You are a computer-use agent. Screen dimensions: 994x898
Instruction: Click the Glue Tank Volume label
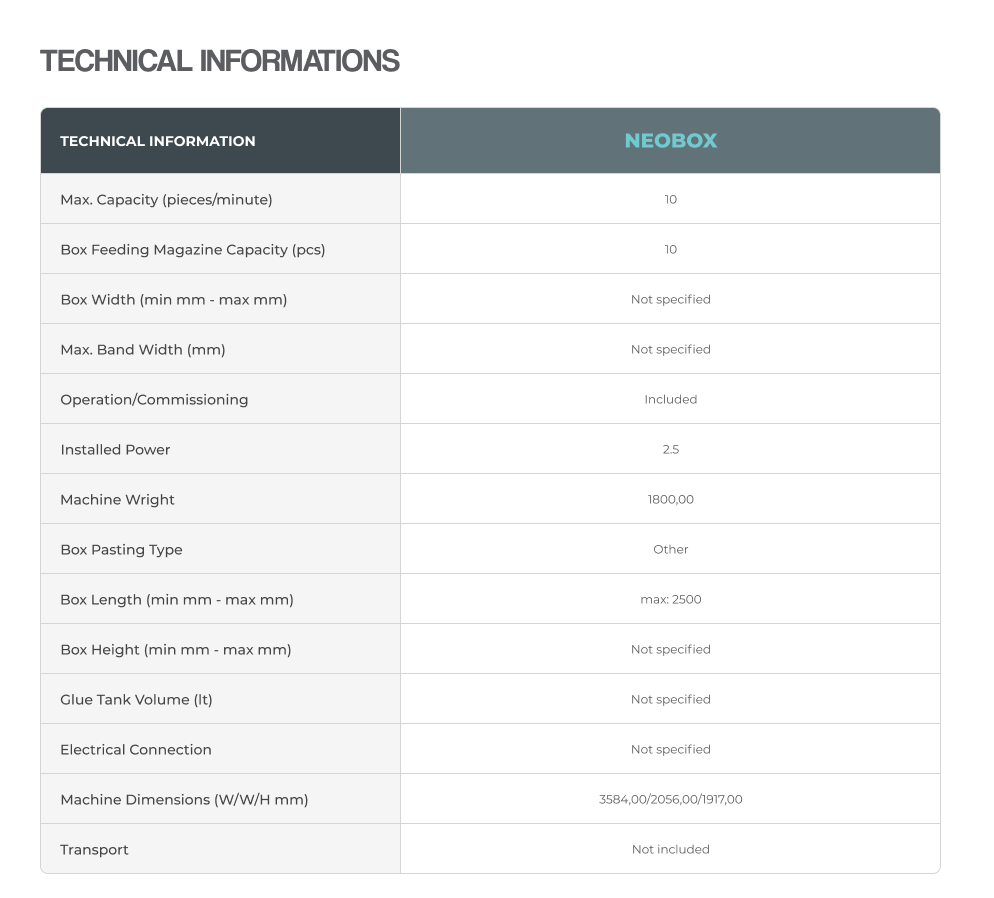coord(136,699)
